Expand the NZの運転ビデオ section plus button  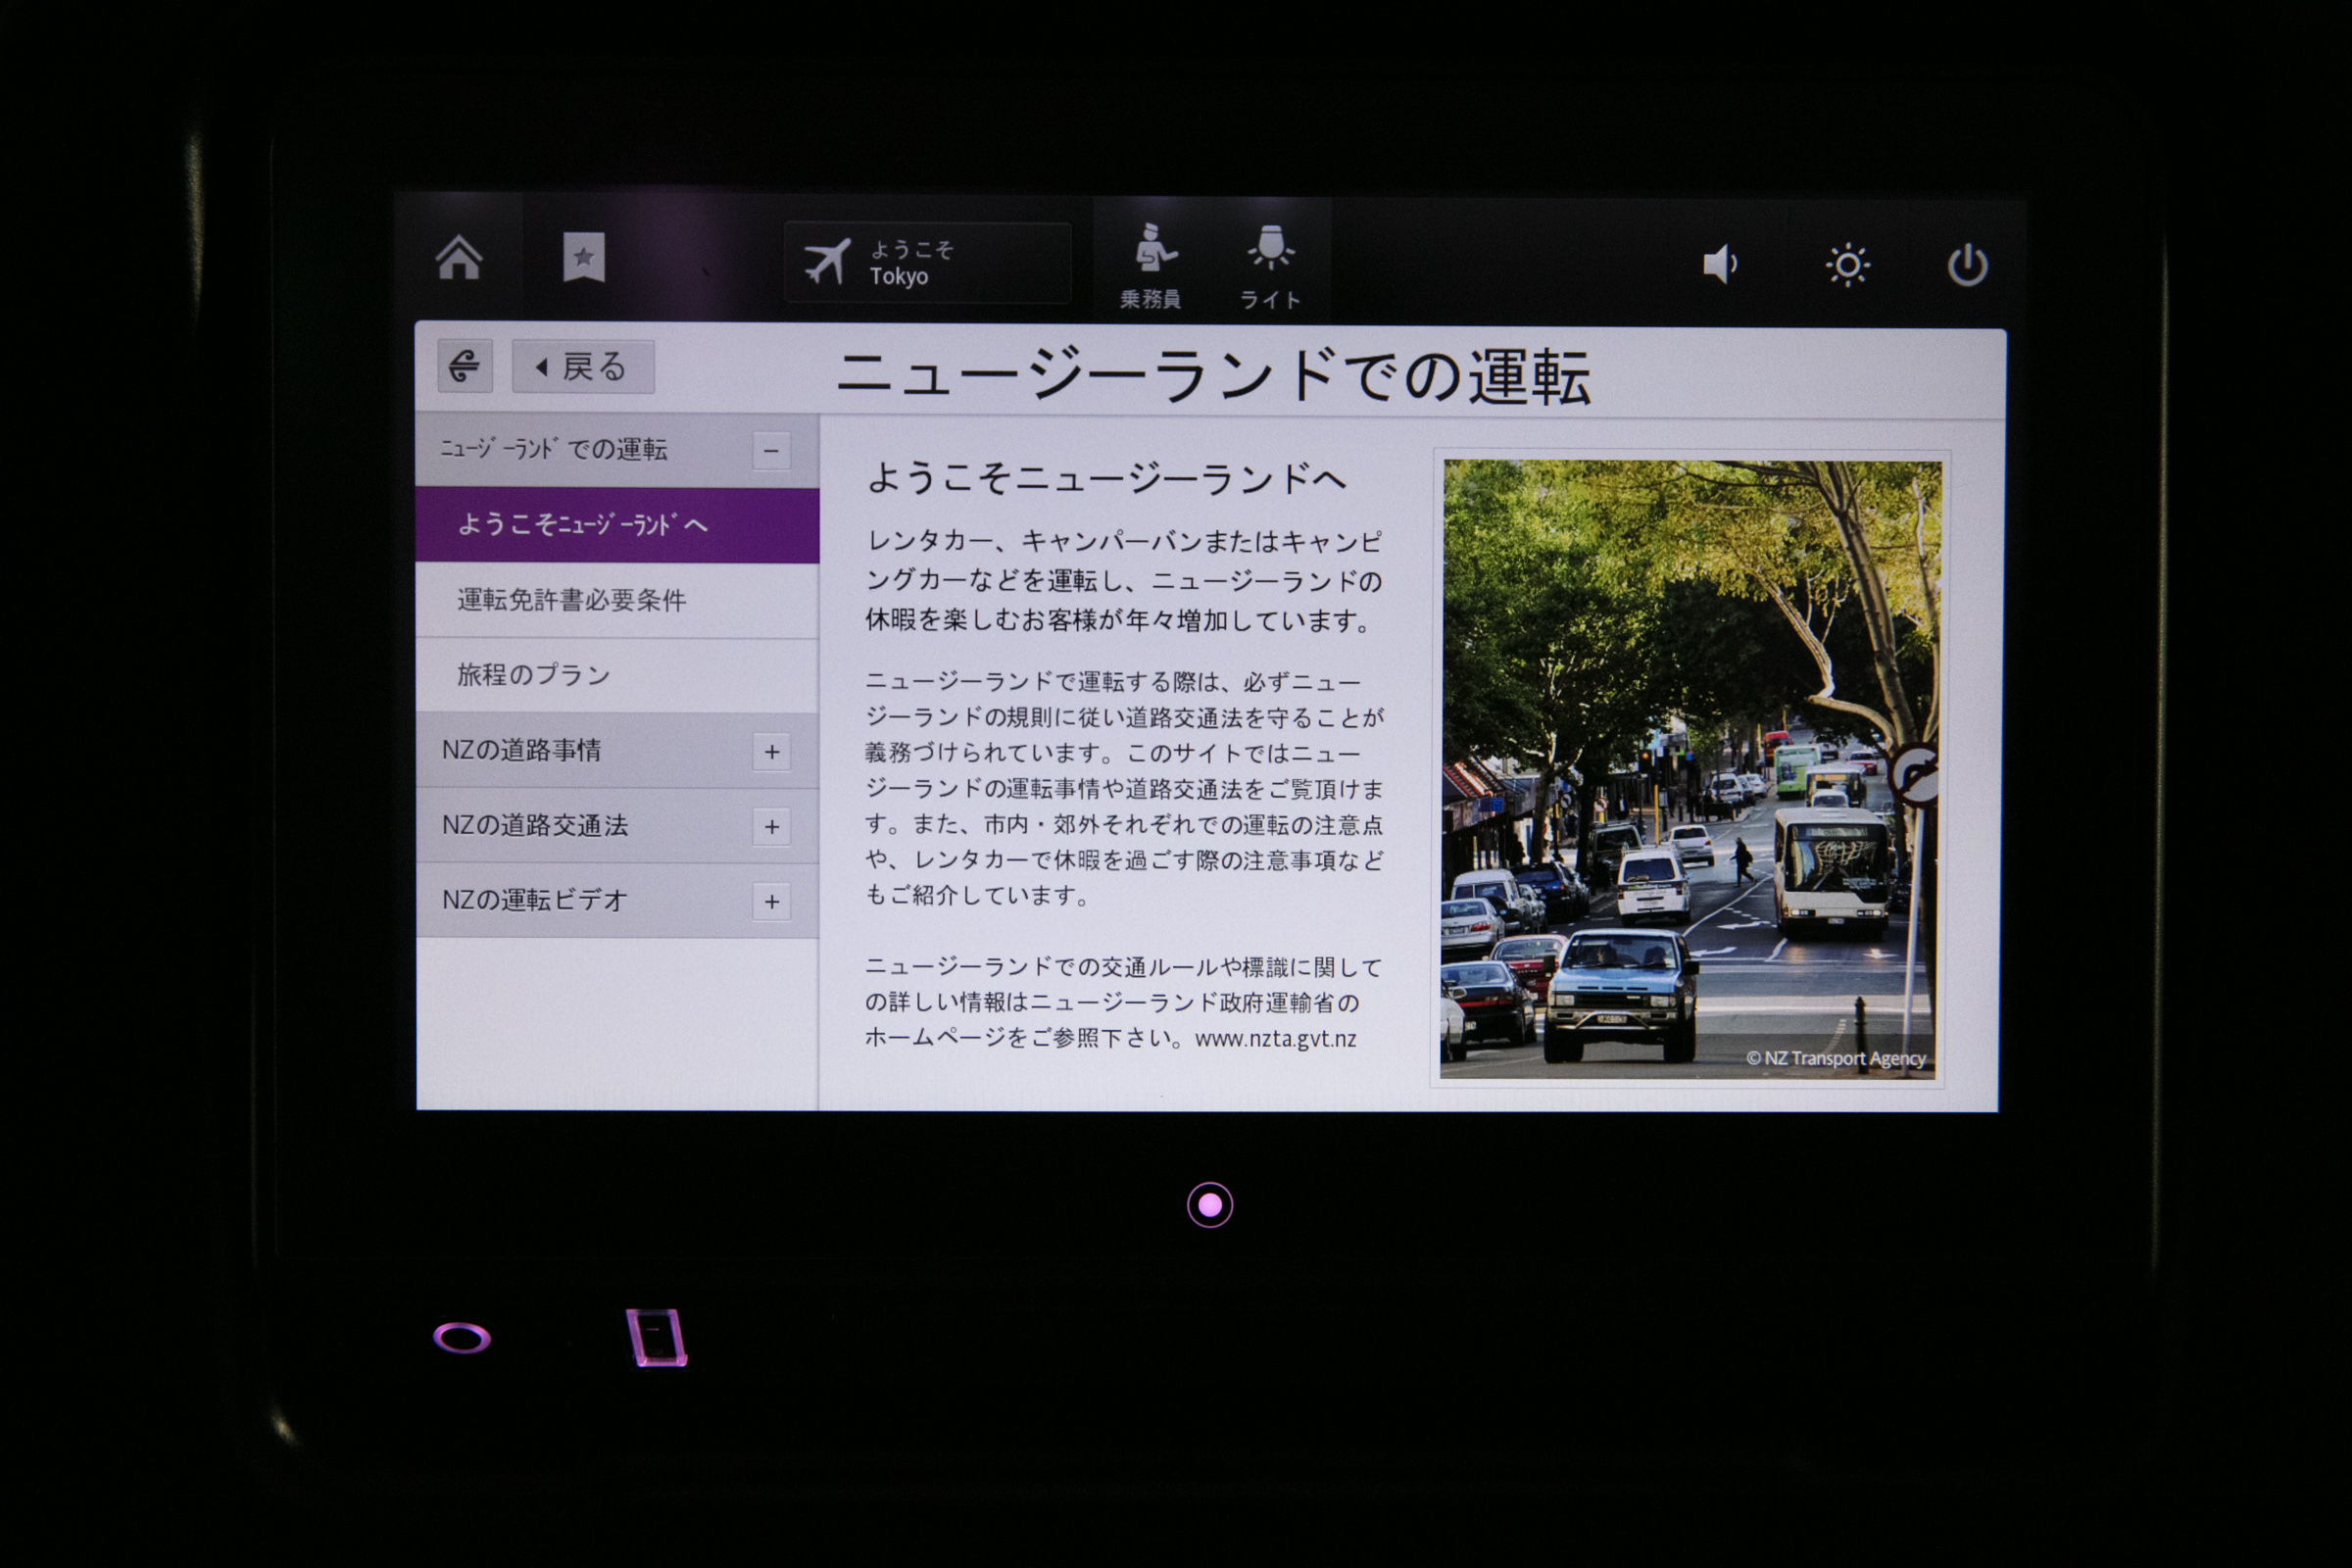click(x=771, y=902)
